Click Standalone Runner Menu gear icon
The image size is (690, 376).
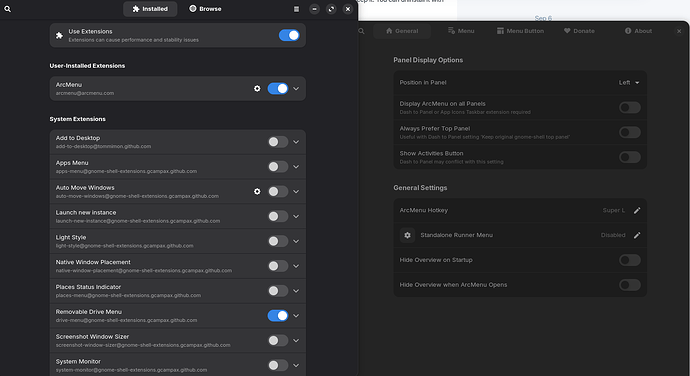tap(407, 235)
